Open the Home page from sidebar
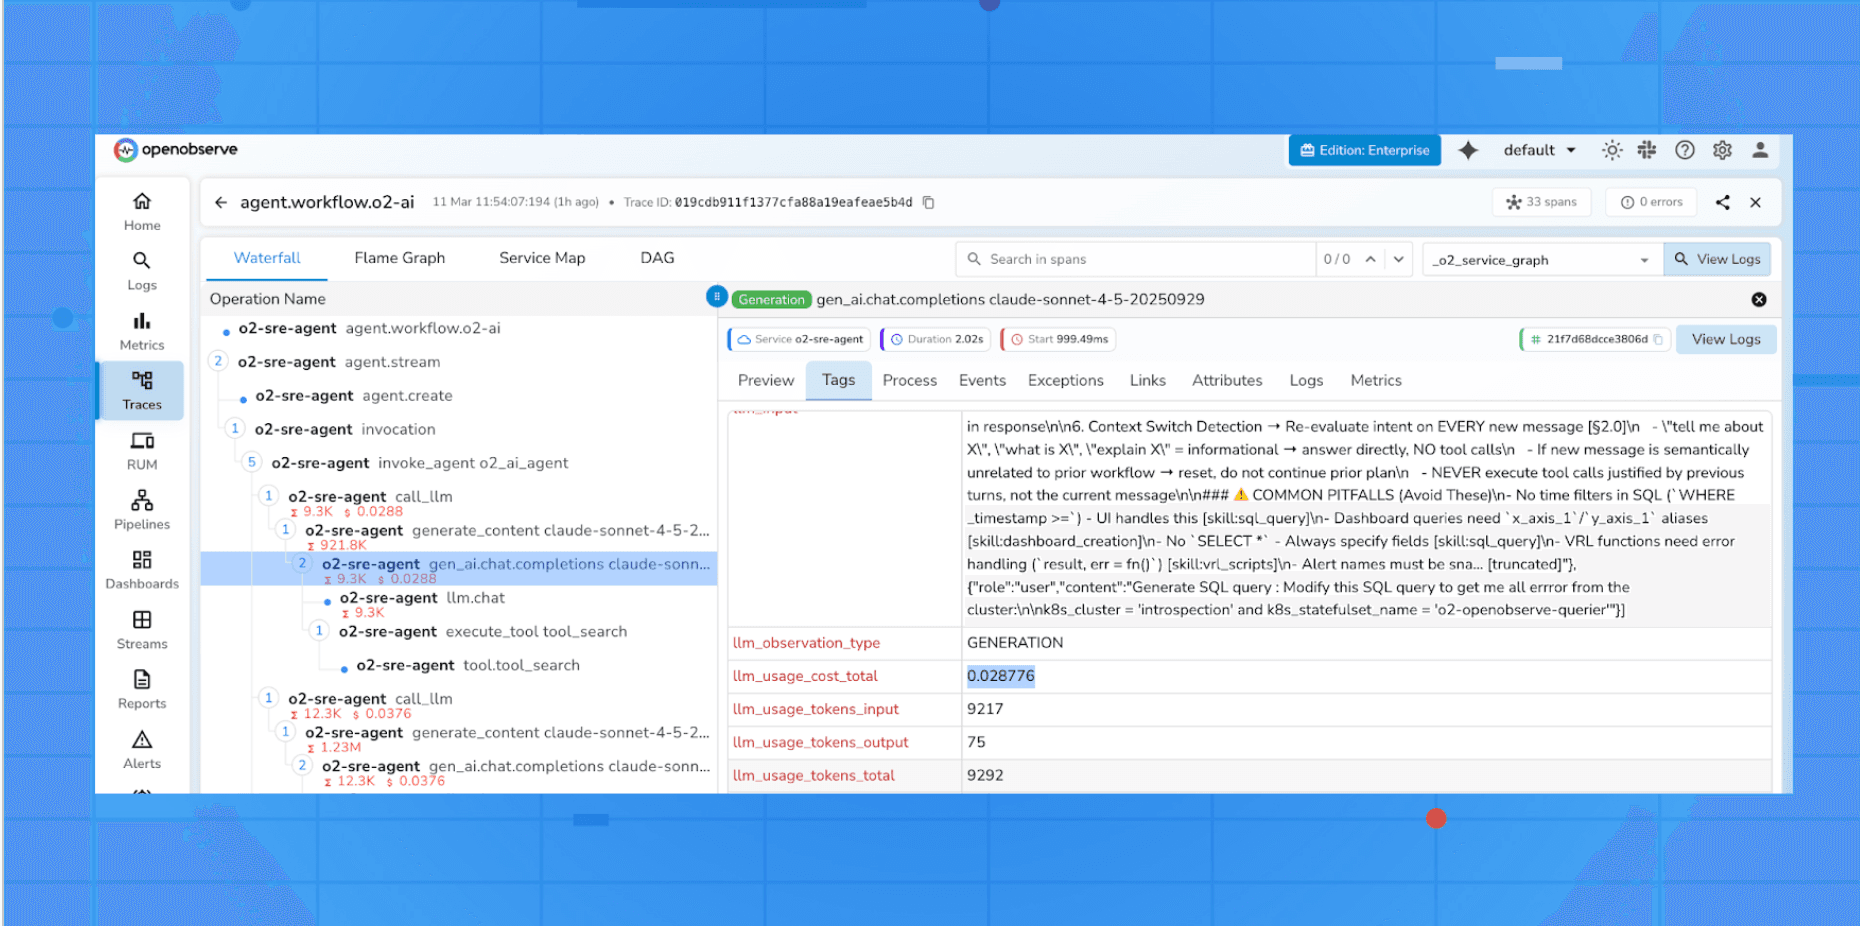 [x=141, y=210]
